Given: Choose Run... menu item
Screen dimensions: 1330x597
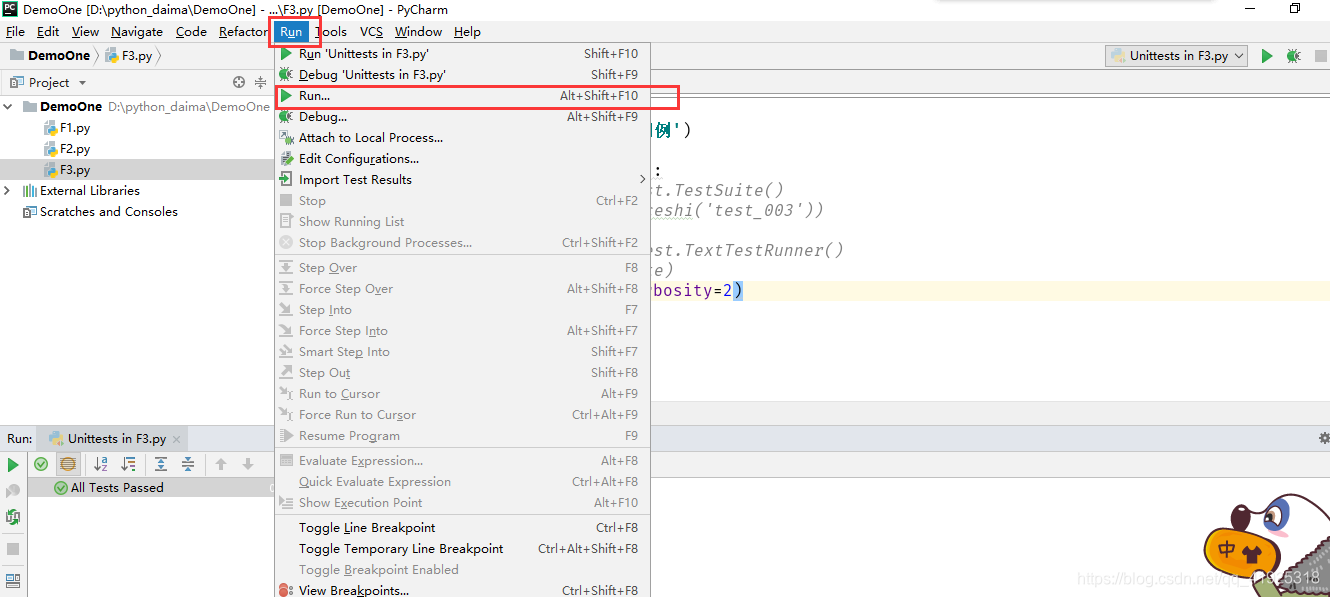Looking at the screenshot, I should coord(463,96).
